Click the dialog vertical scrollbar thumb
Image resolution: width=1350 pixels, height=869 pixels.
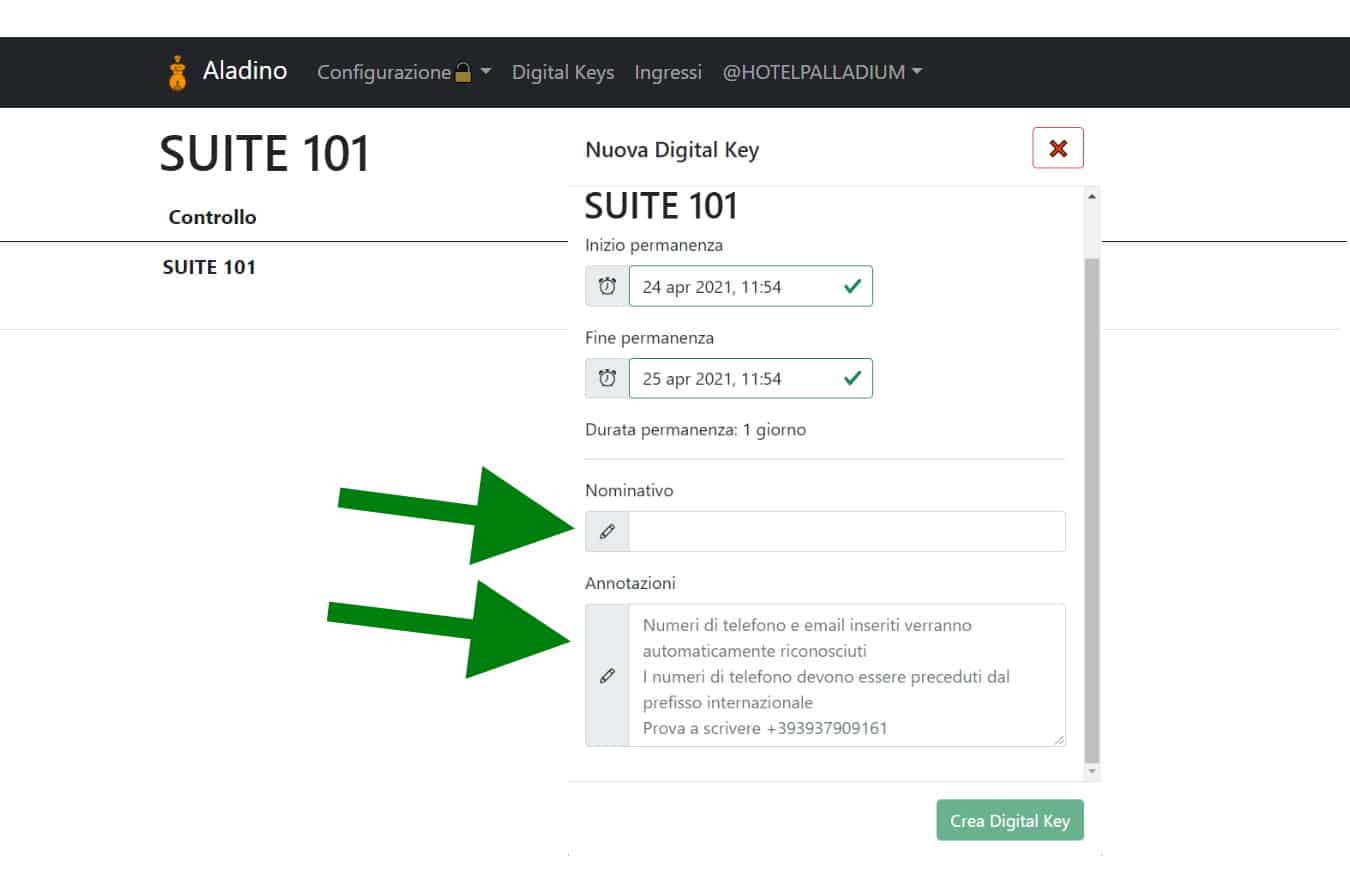pyautogui.click(x=1092, y=510)
